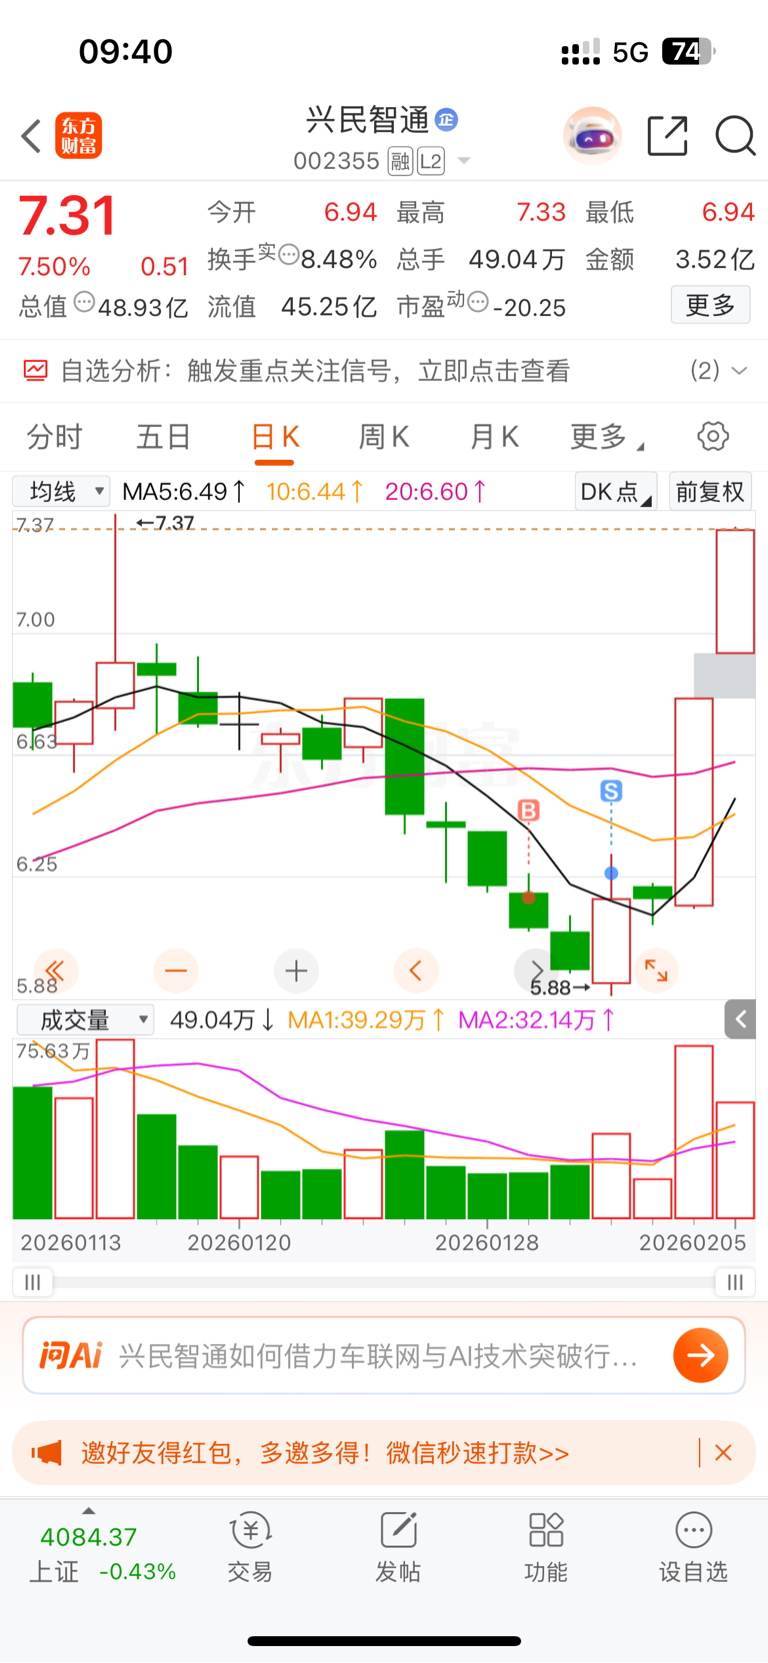Screen dimensions: 768x1663
Task: Open the 自选分析 signal notice text
Action: [315, 371]
